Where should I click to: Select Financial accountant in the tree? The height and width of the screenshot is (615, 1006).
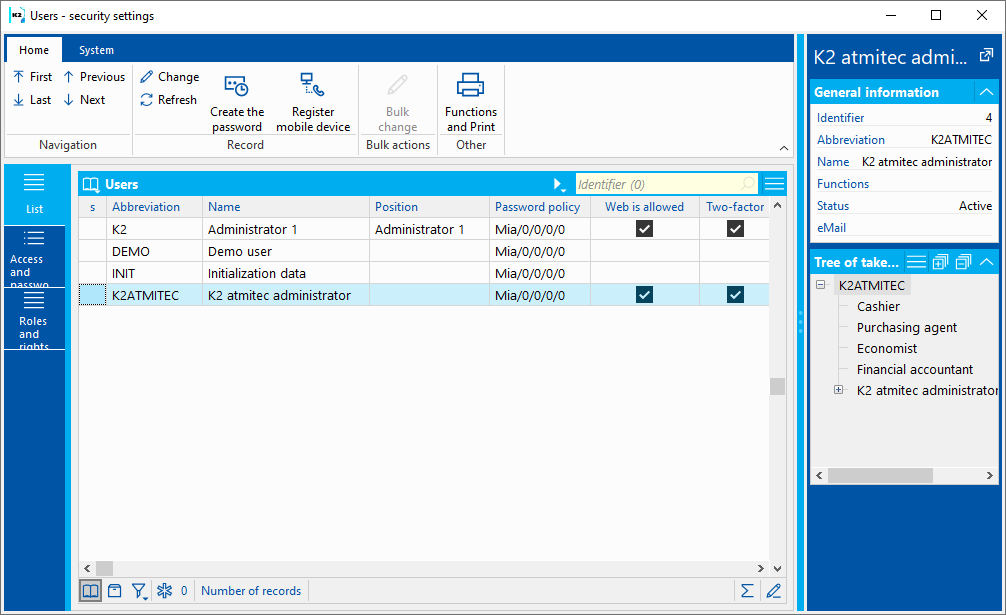(x=914, y=369)
